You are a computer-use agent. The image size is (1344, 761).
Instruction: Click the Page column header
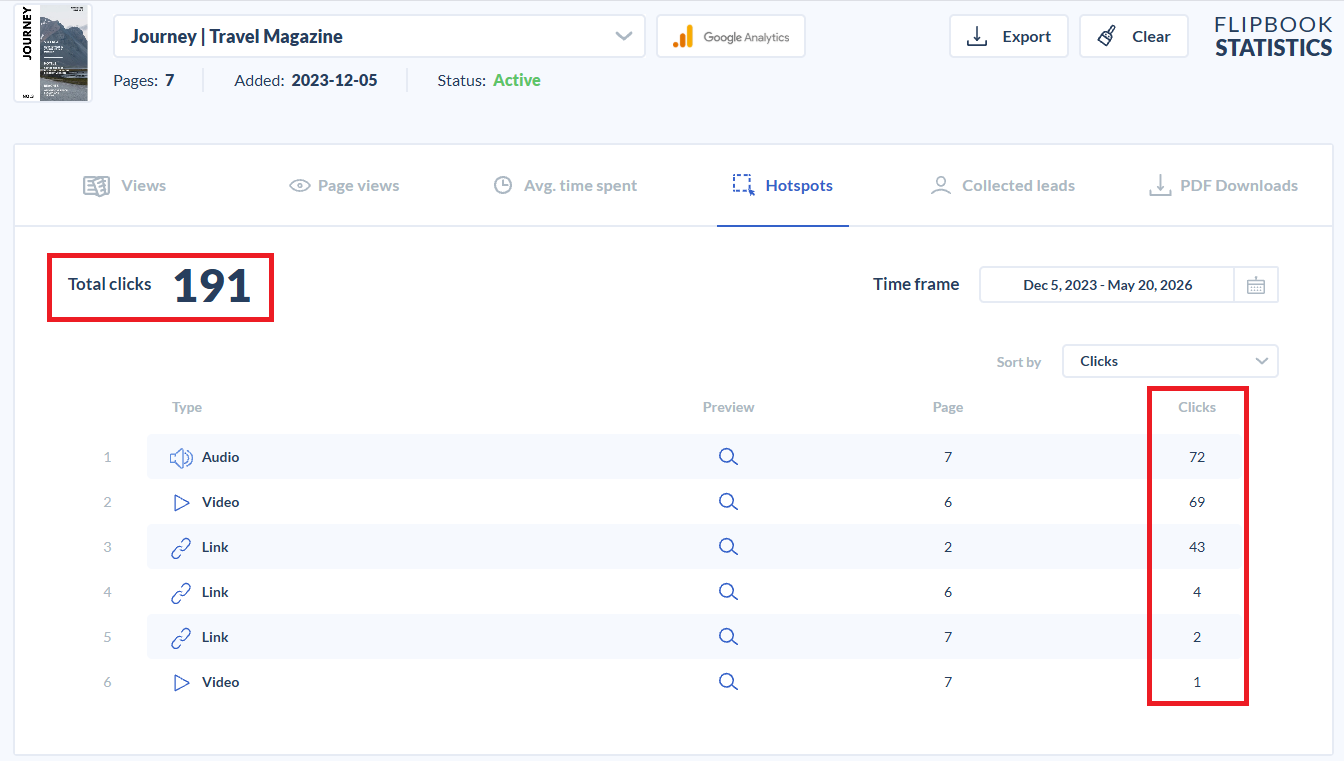[x=948, y=407]
